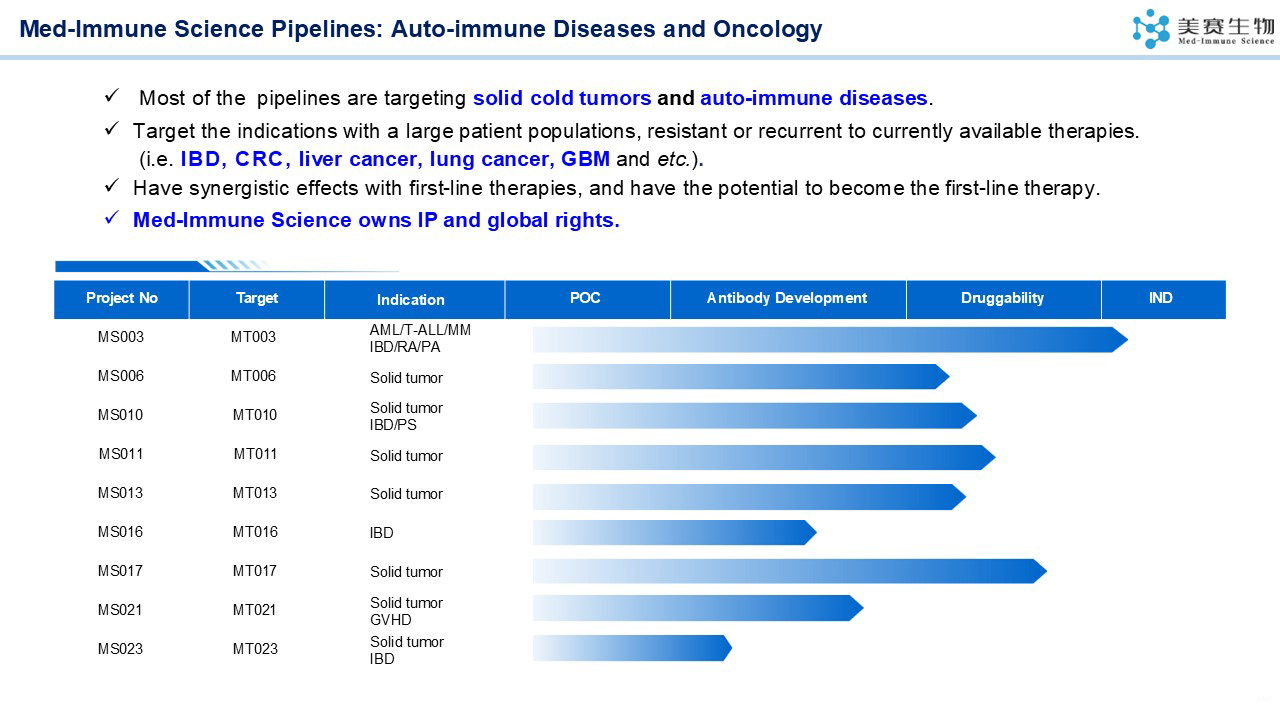Select project cell MS013
Screen dimensions: 1280x720
pos(121,493)
